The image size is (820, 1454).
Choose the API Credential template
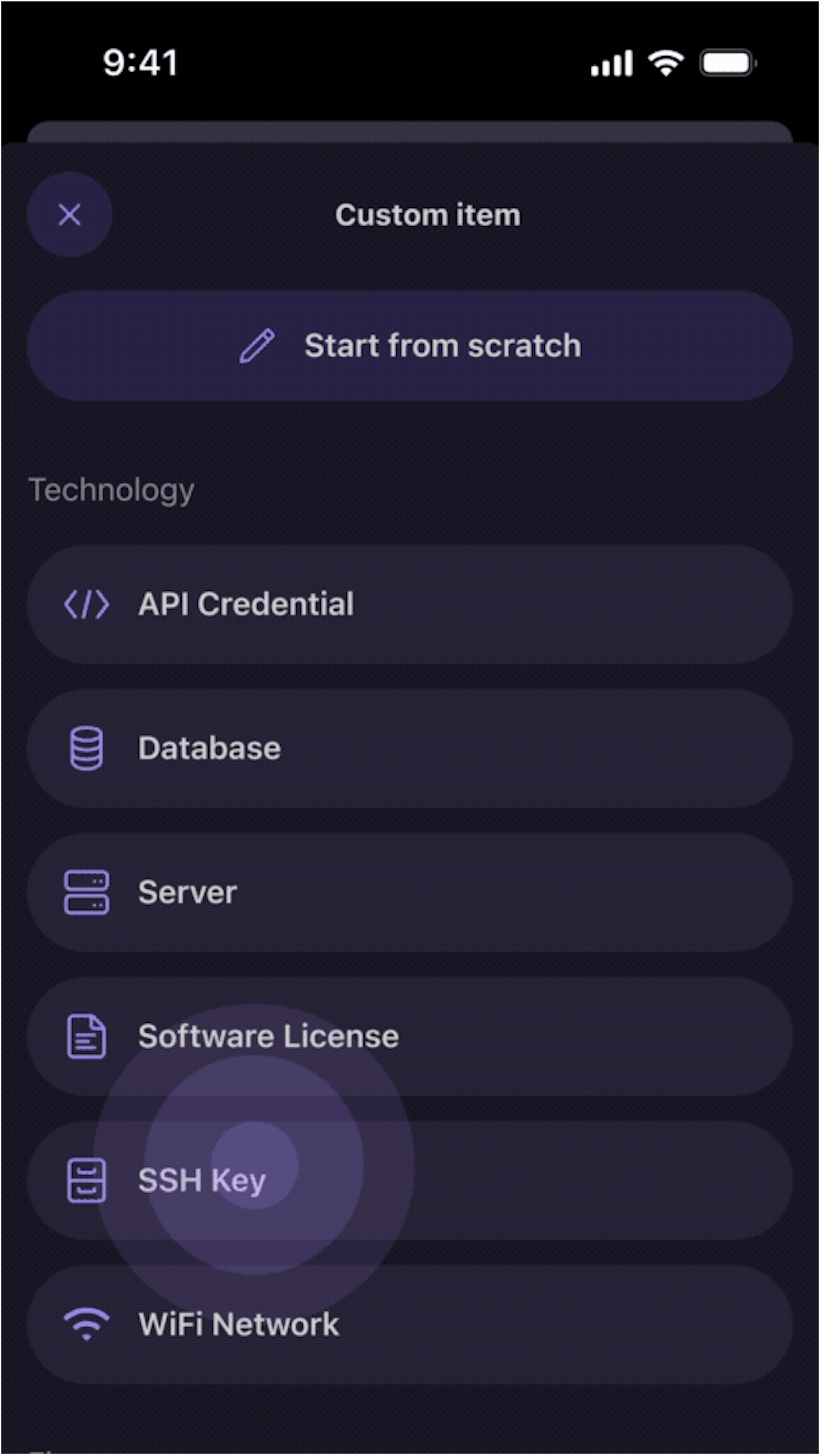410,604
